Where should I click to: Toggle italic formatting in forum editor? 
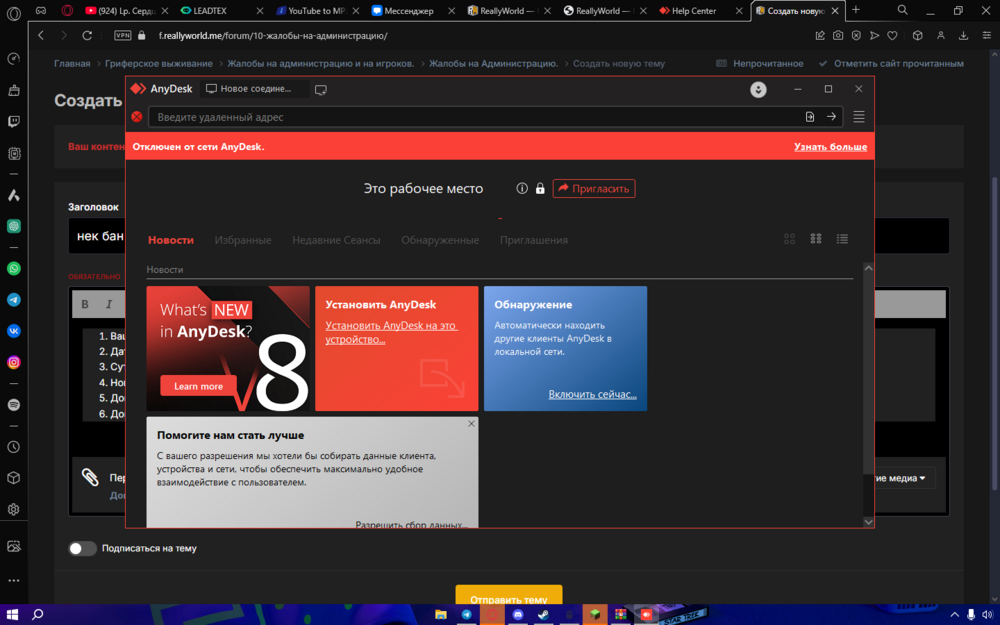pyautogui.click(x=109, y=304)
